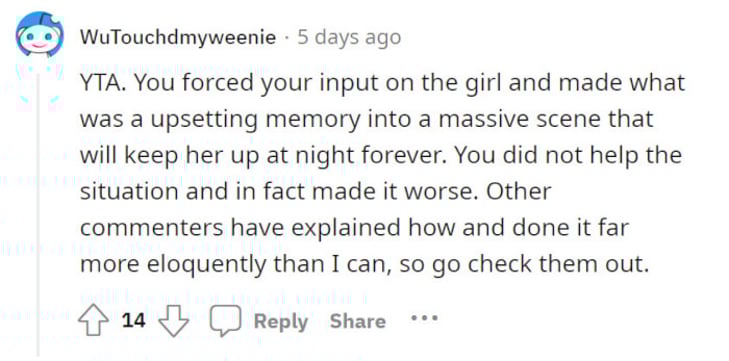Image resolution: width=729 pixels, height=361 pixels.
Task: Downvote the comment using the down arrow
Action: click(x=174, y=321)
